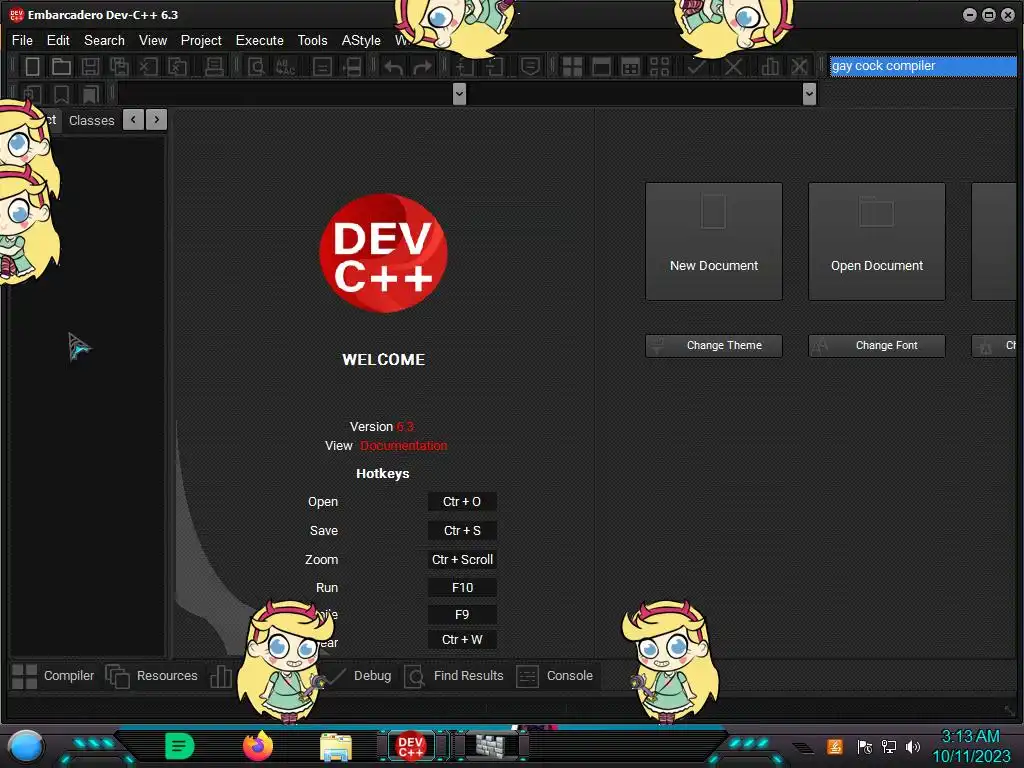Viewport: 1024px width, 768px height.
Task: Click the Ctr + Scroll hotkey label
Action: pos(462,560)
